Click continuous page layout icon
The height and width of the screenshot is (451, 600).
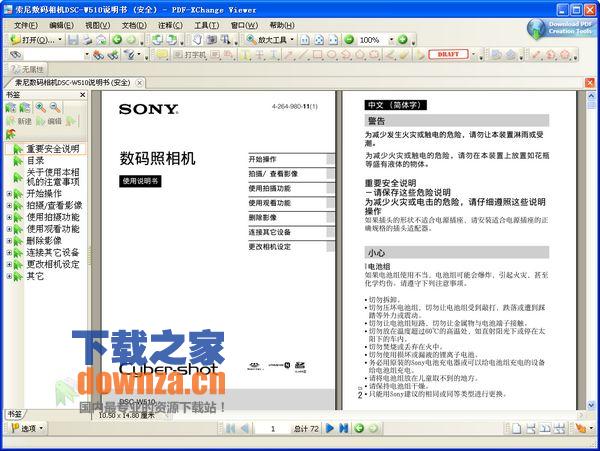point(531,429)
